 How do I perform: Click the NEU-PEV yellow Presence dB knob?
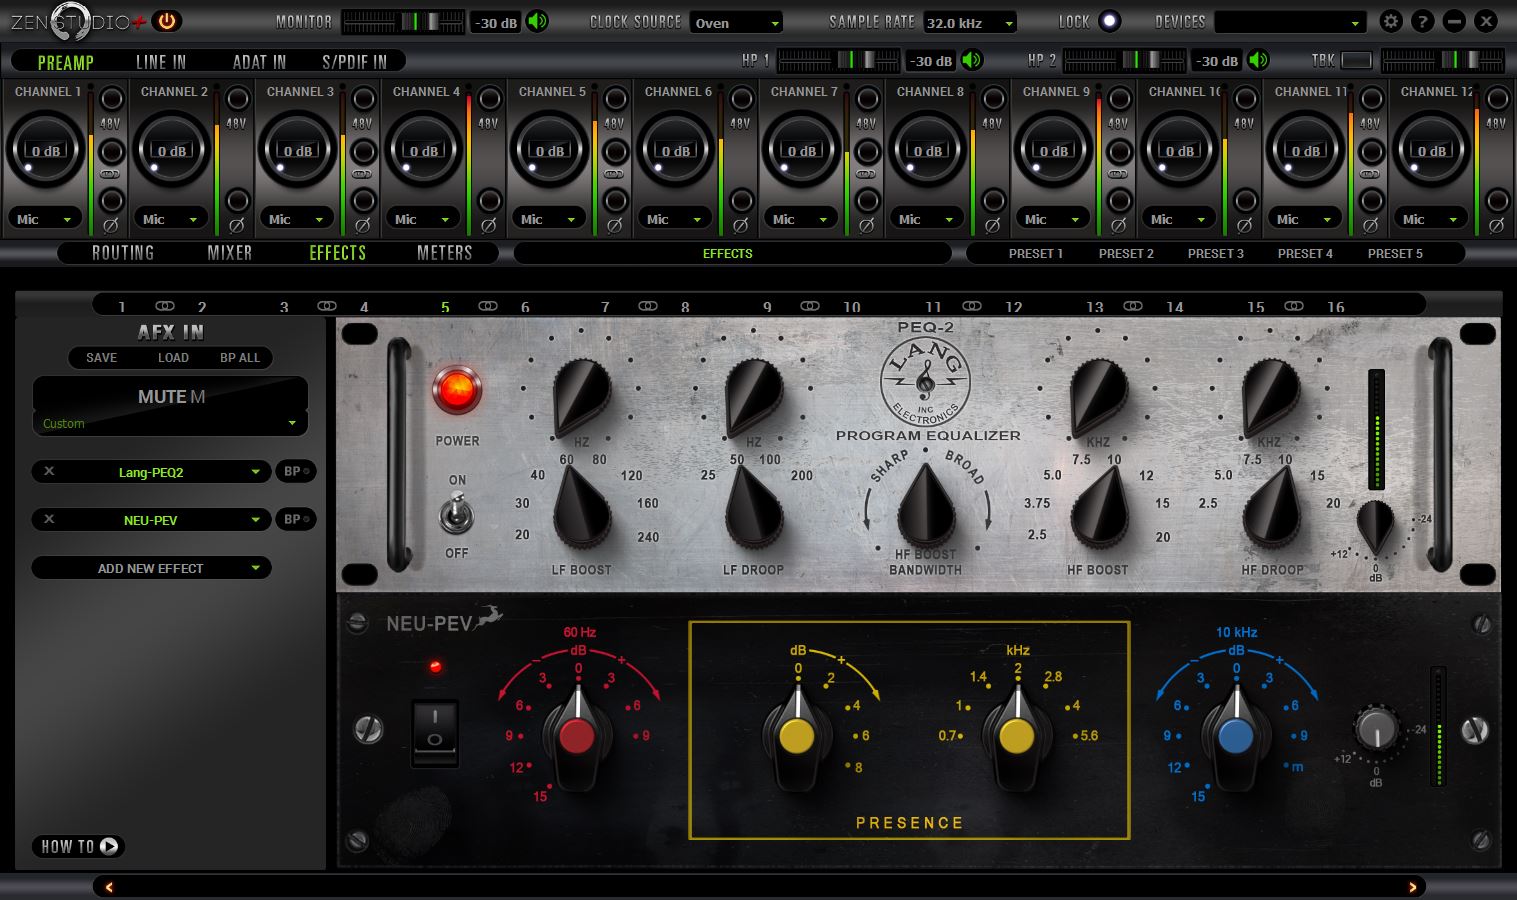pos(796,737)
